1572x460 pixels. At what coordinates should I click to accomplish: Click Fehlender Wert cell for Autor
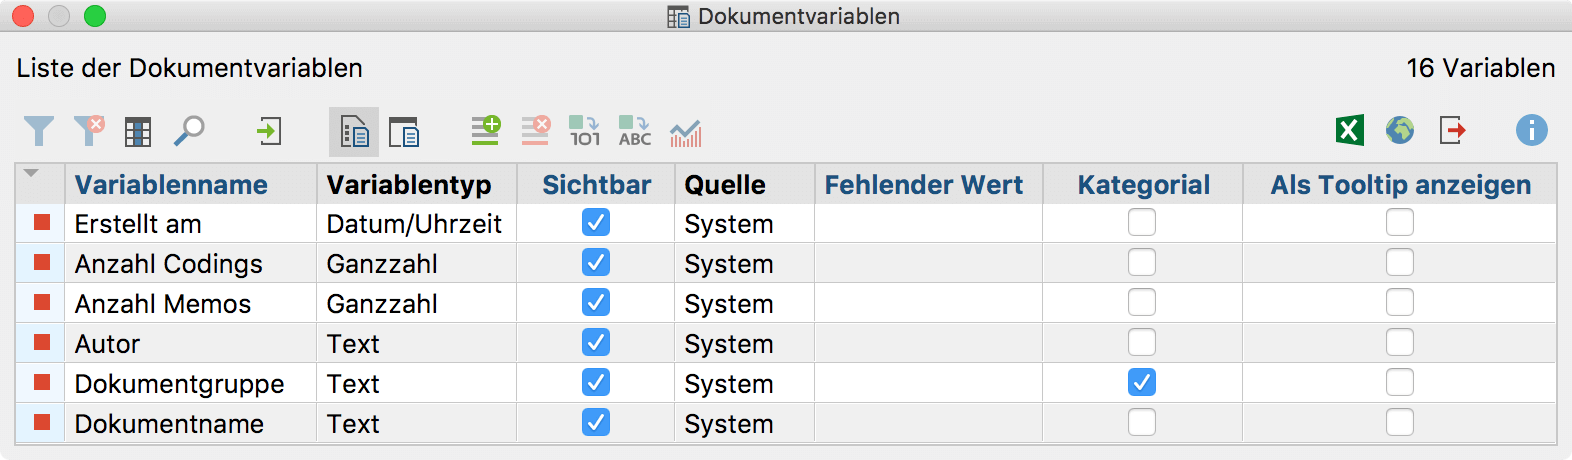928,343
